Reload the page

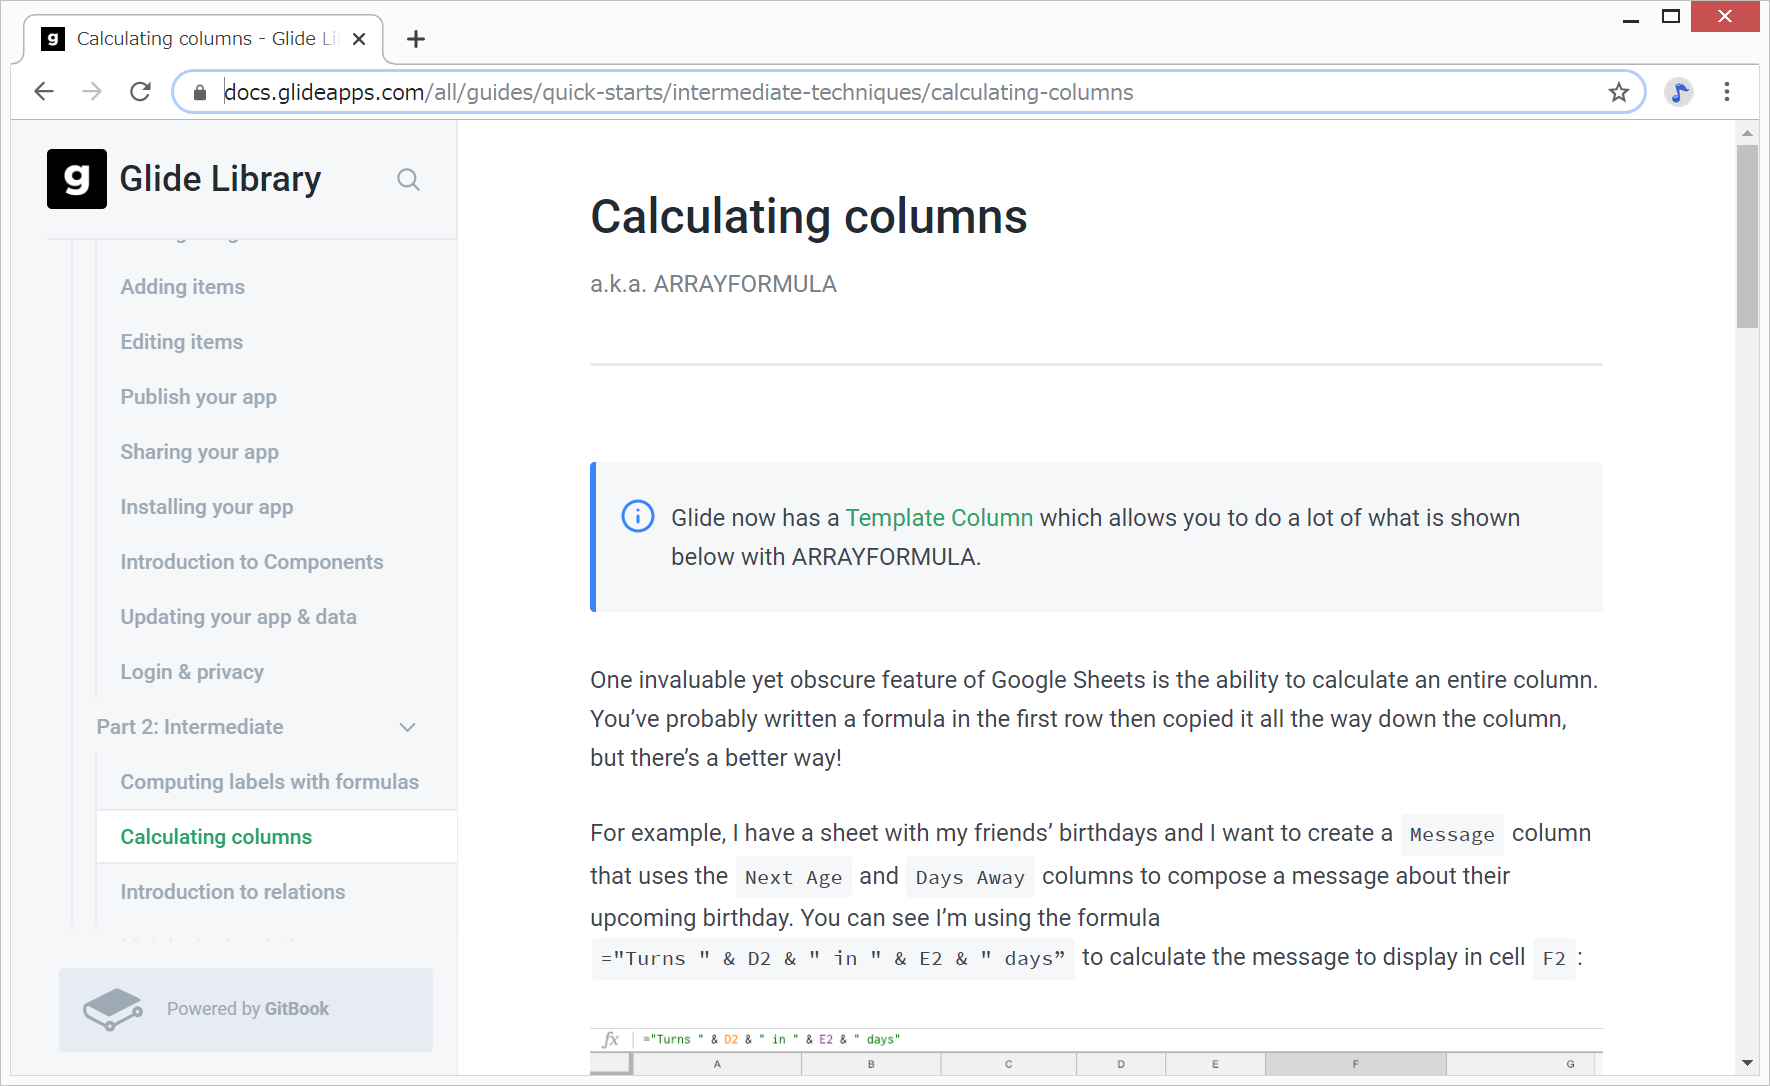click(x=141, y=92)
